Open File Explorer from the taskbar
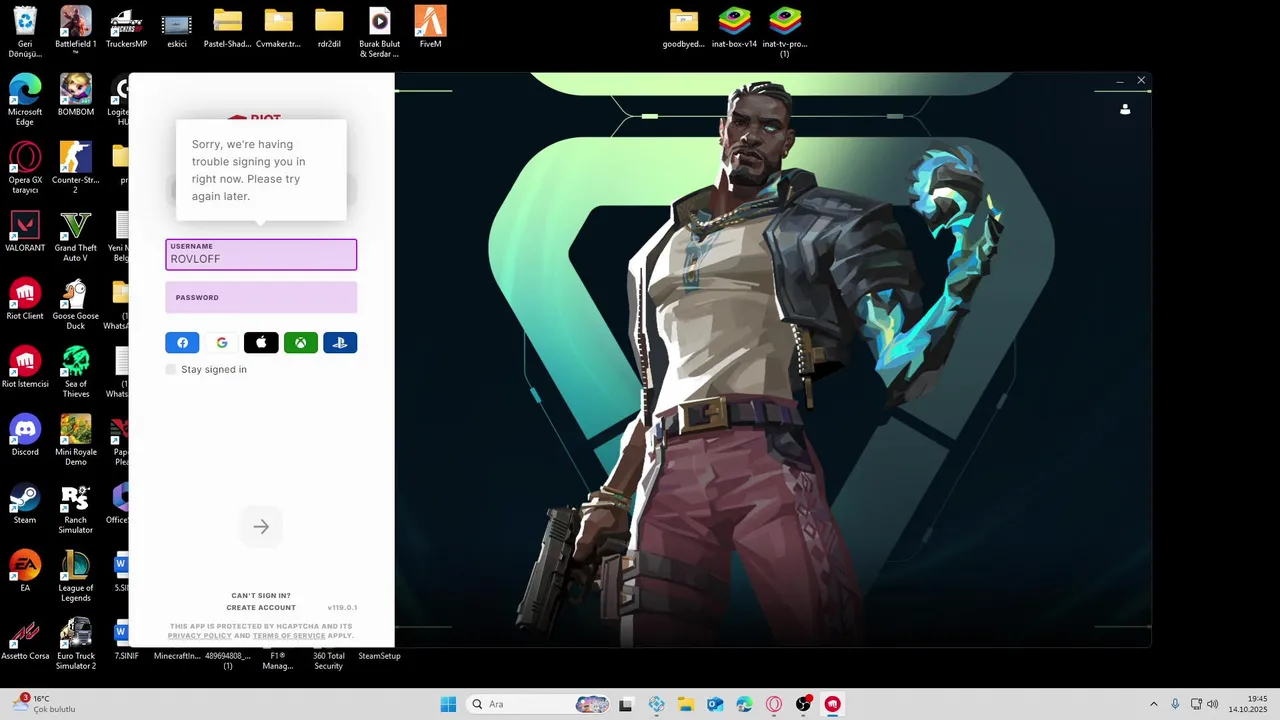Image resolution: width=1280 pixels, height=720 pixels. coord(686,704)
